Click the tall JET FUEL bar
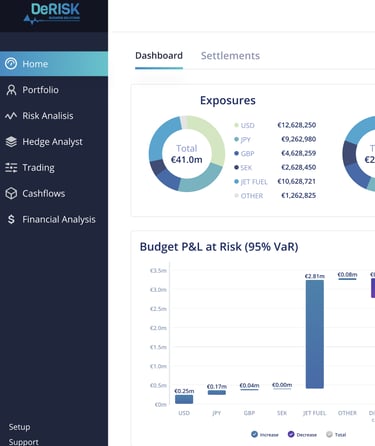The height and width of the screenshot is (446, 375). tap(315, 334)
